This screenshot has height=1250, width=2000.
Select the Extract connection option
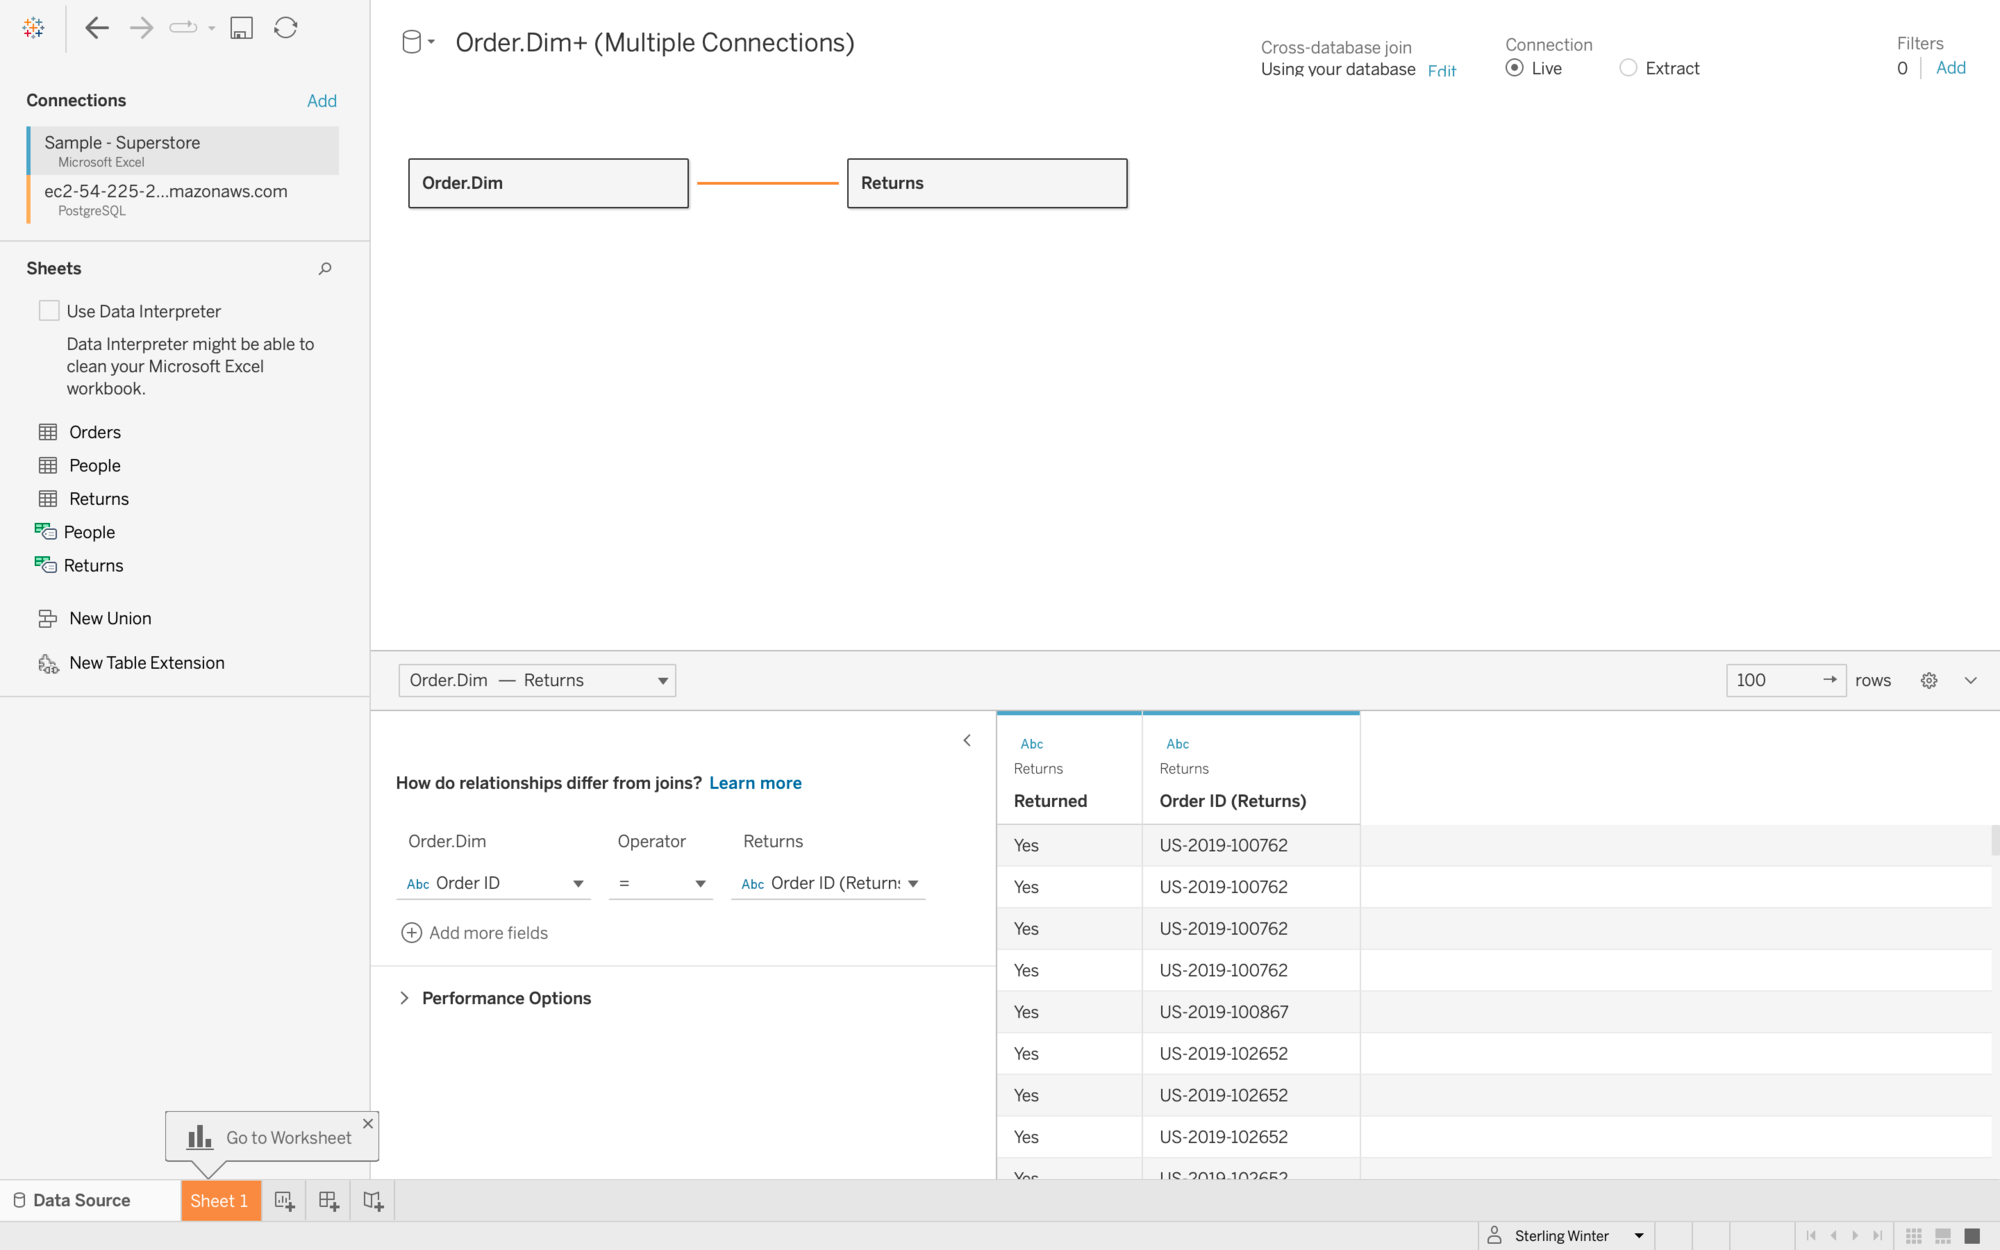coord(1629,68)
